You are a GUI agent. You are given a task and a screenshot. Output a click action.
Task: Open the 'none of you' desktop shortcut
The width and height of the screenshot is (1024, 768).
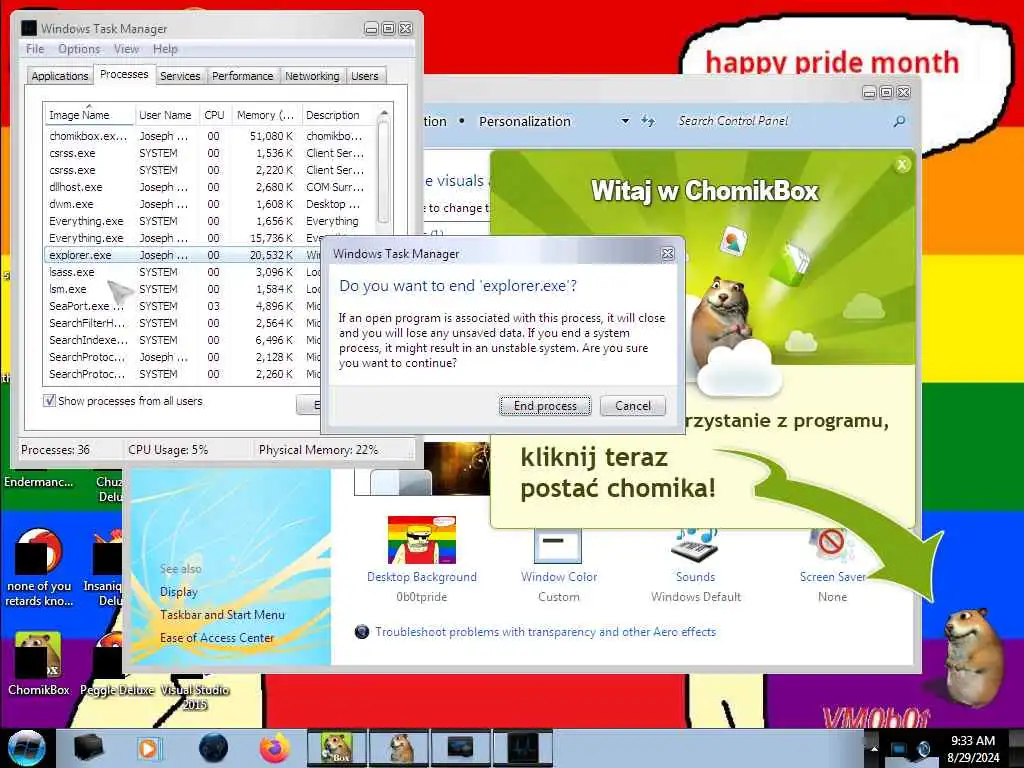[39, 568]
